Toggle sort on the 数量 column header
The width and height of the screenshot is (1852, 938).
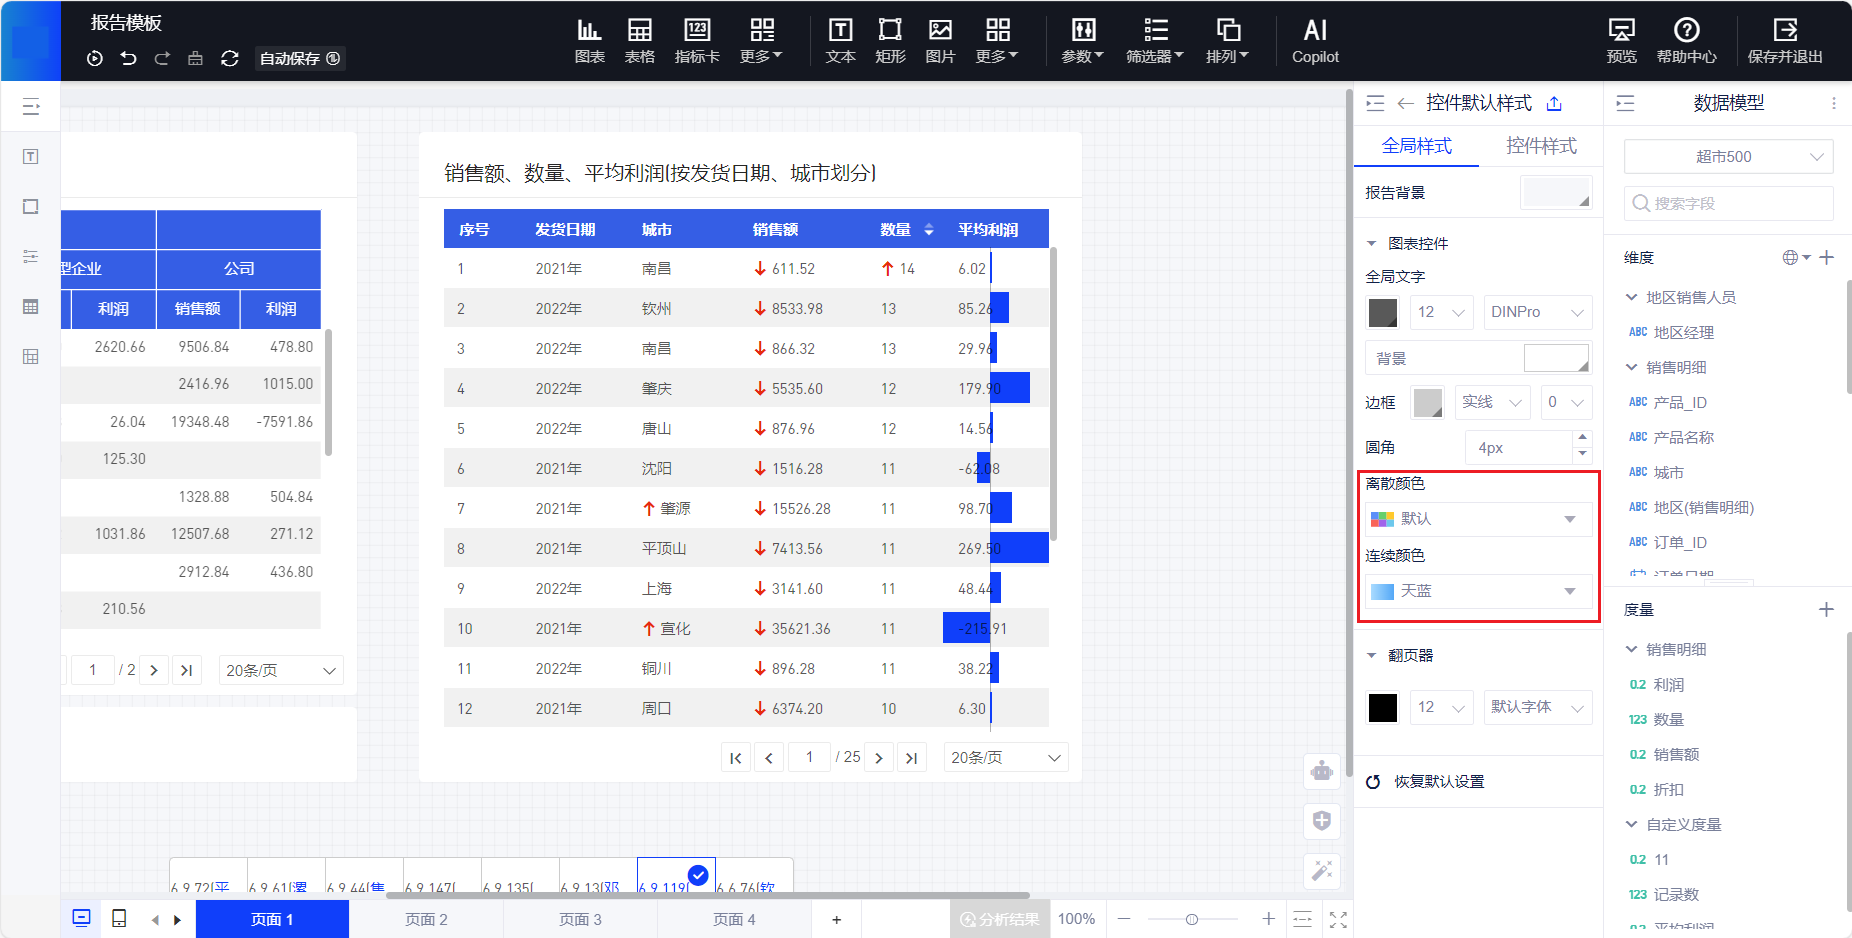928,230
